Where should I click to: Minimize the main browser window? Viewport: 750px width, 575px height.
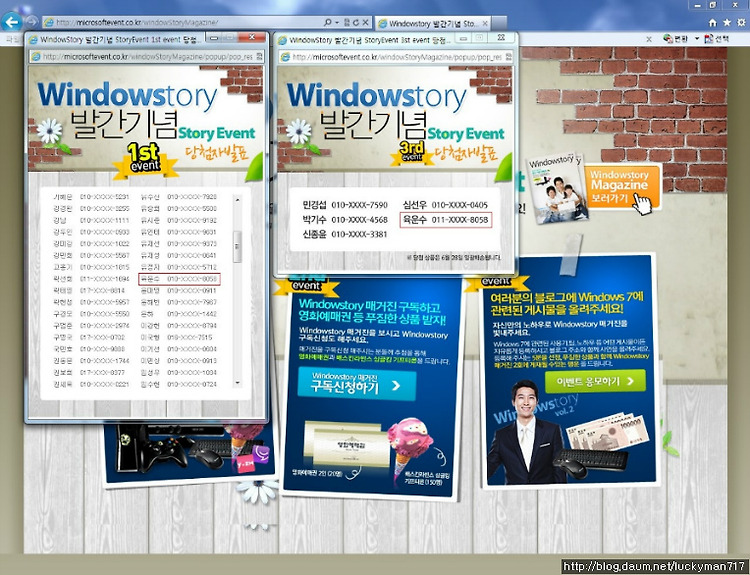[x=698, y=5]
